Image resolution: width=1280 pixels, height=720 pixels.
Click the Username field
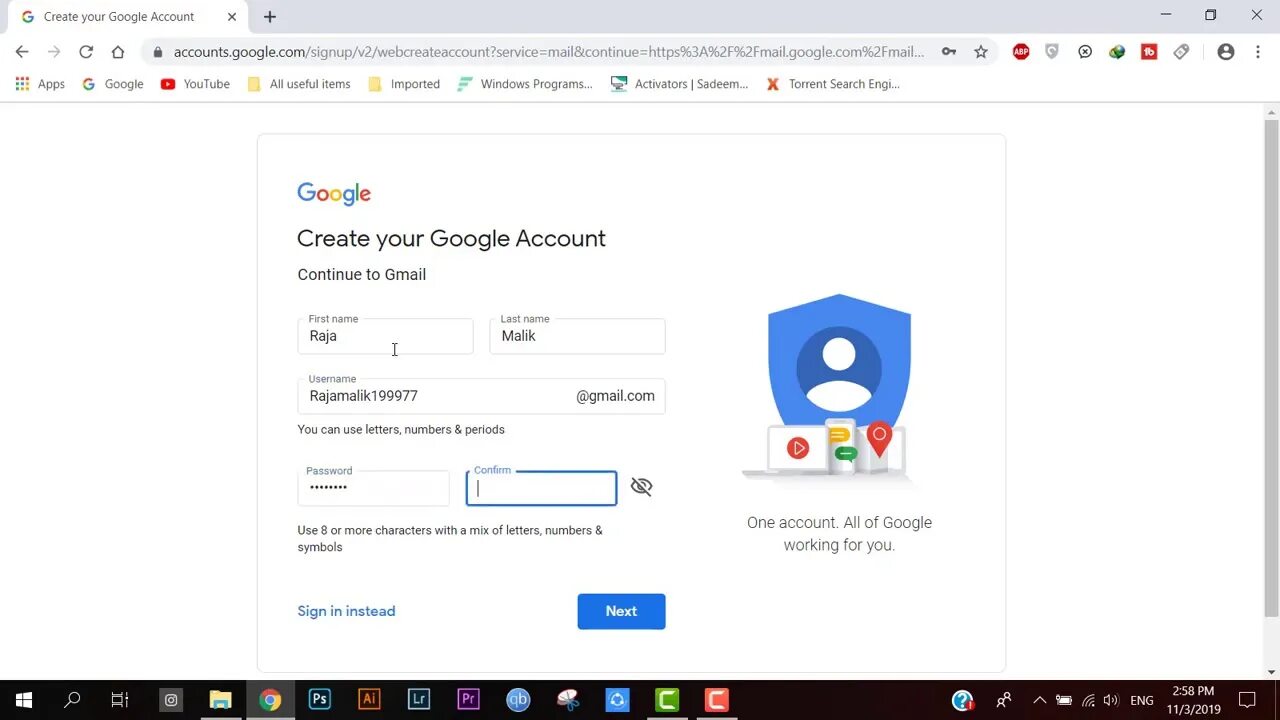(x=481, y=396)
